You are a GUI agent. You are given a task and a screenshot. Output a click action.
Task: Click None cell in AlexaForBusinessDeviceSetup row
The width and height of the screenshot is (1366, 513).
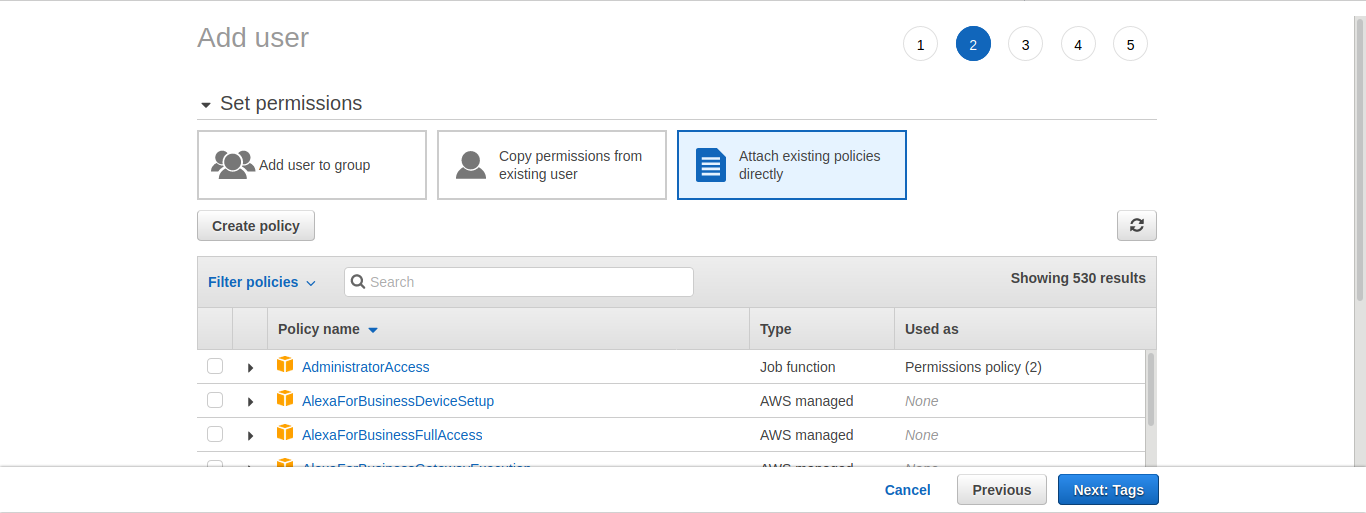pos(922,401)
